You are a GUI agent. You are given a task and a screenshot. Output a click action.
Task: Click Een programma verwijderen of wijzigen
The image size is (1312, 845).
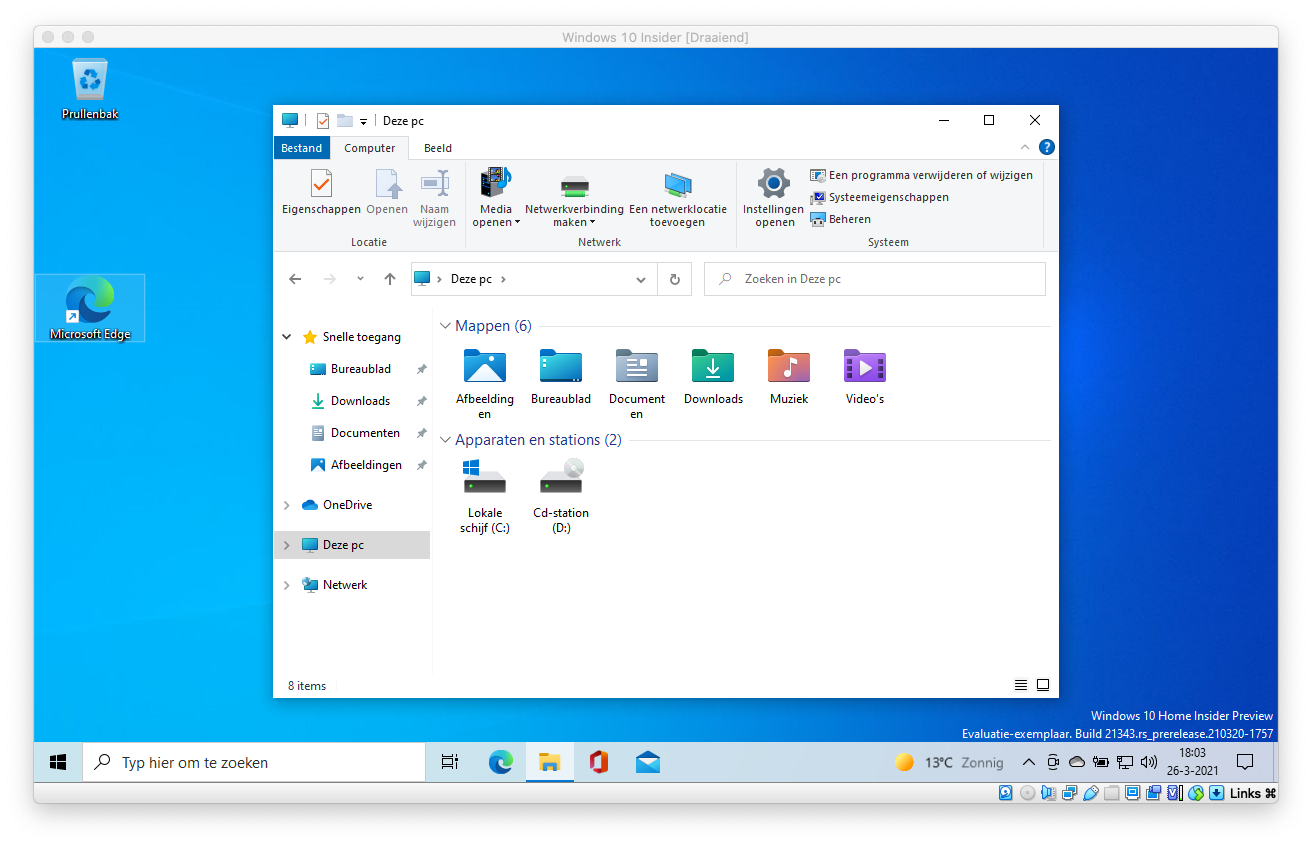coord(930,175)
